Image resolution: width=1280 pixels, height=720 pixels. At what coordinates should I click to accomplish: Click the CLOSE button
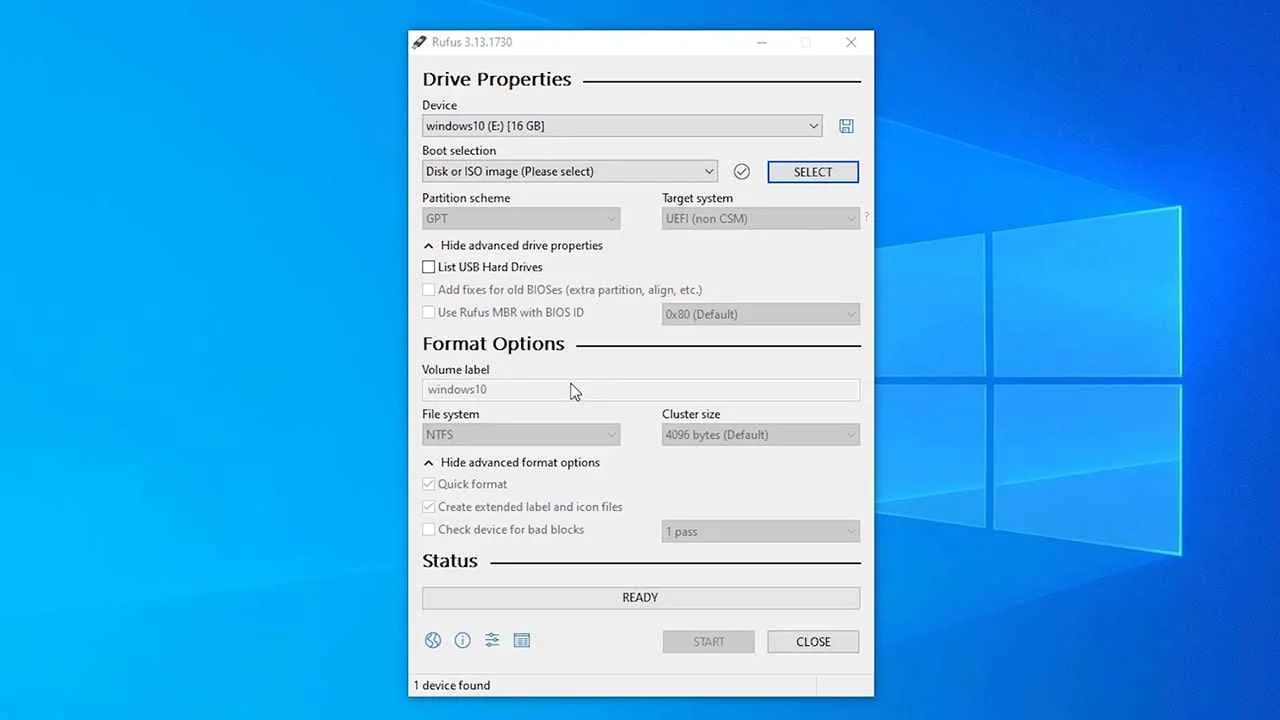(x=813, y=642)
